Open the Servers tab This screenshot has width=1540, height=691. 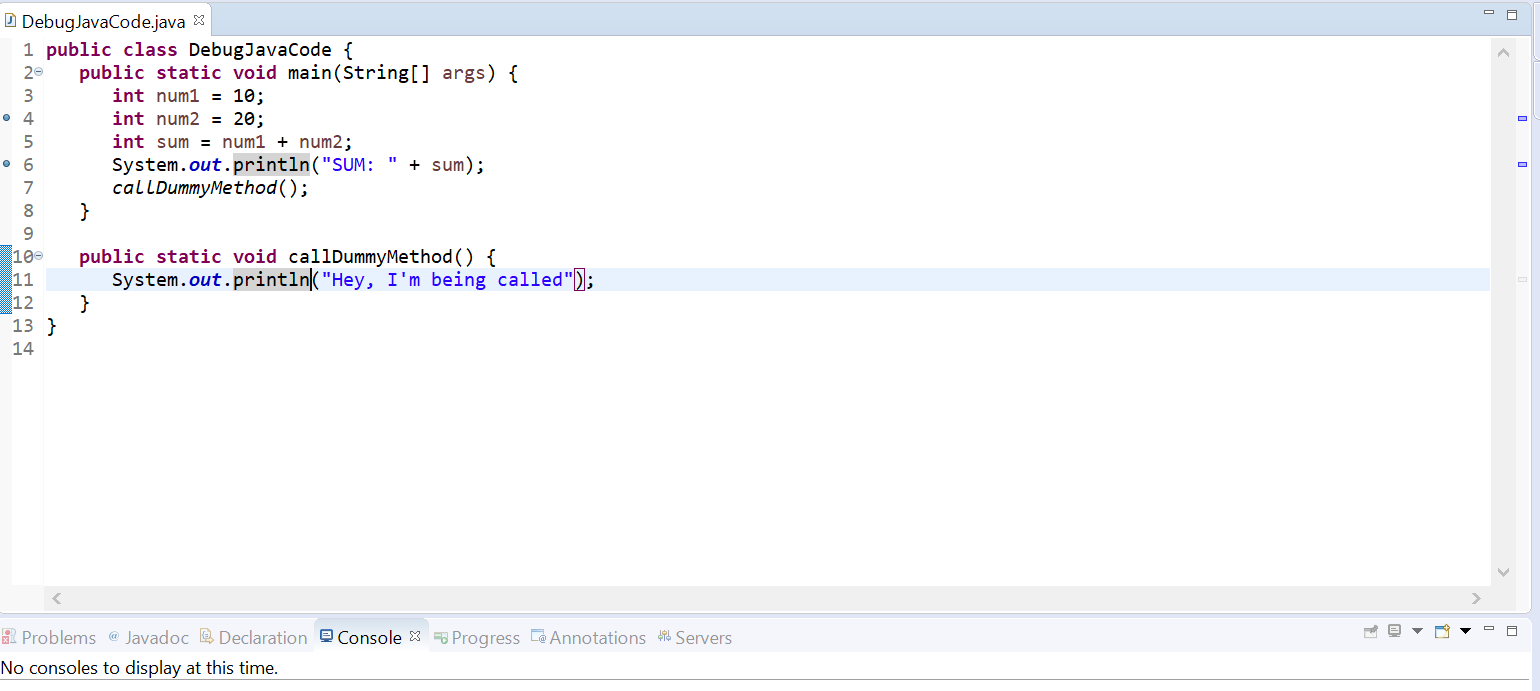[x=695, y=637]
